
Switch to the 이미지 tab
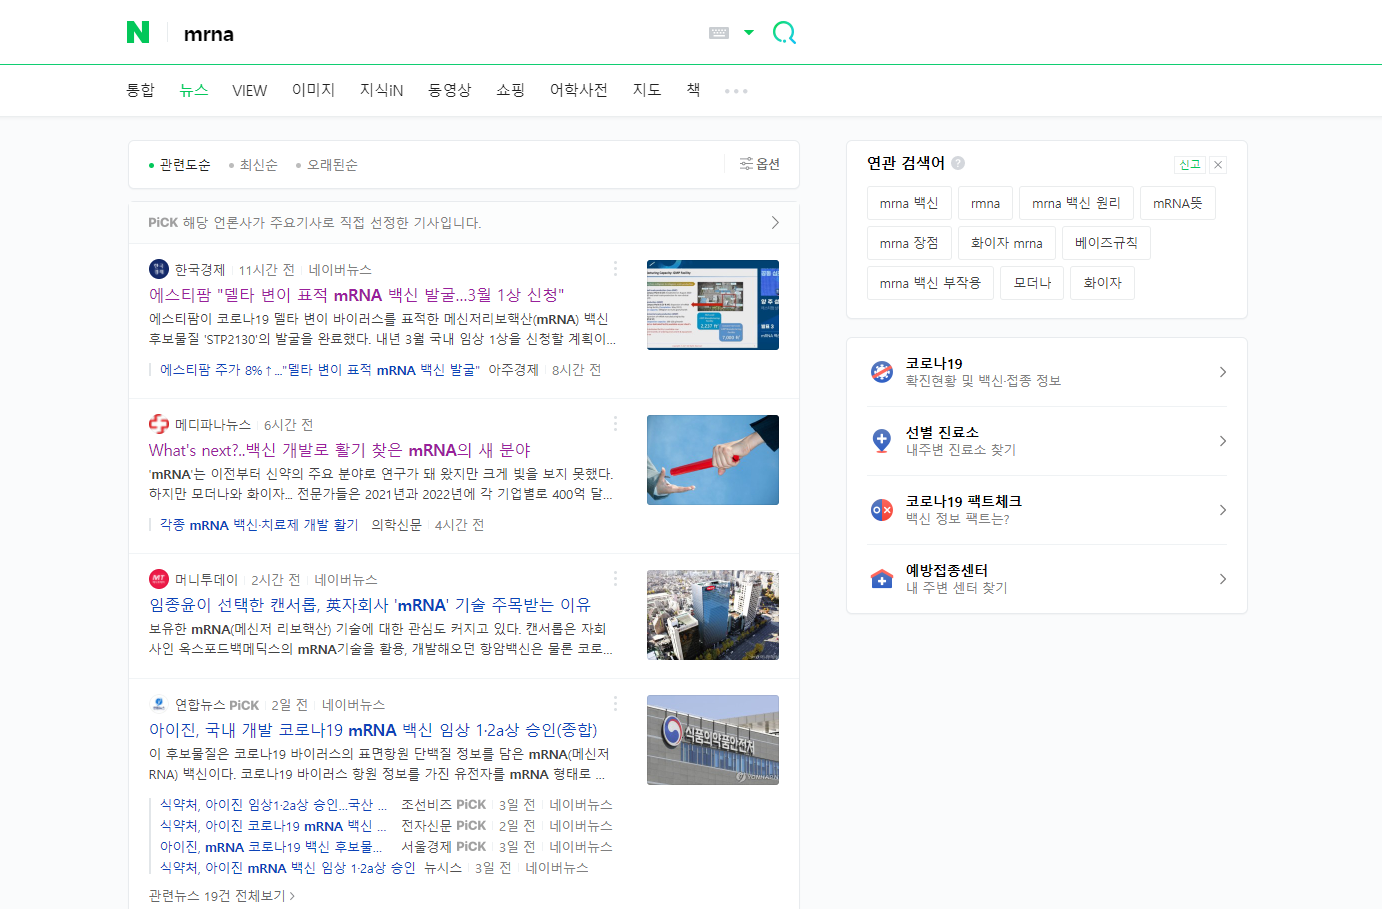pos(314,90)
